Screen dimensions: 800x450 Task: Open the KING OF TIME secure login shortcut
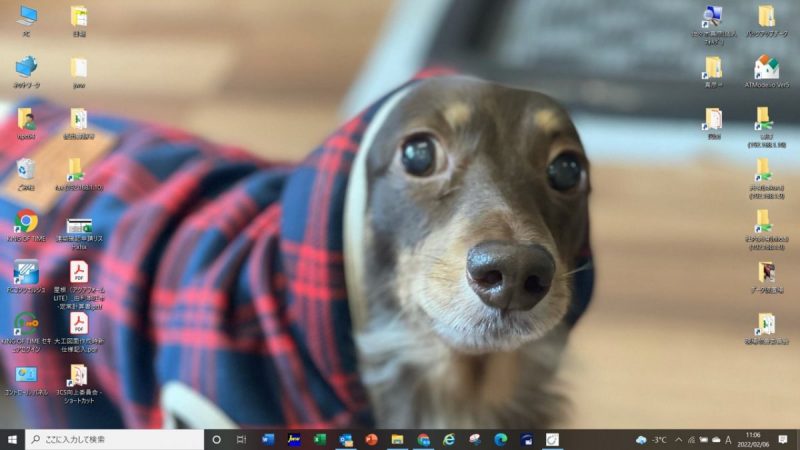click(x=26, y=332)
